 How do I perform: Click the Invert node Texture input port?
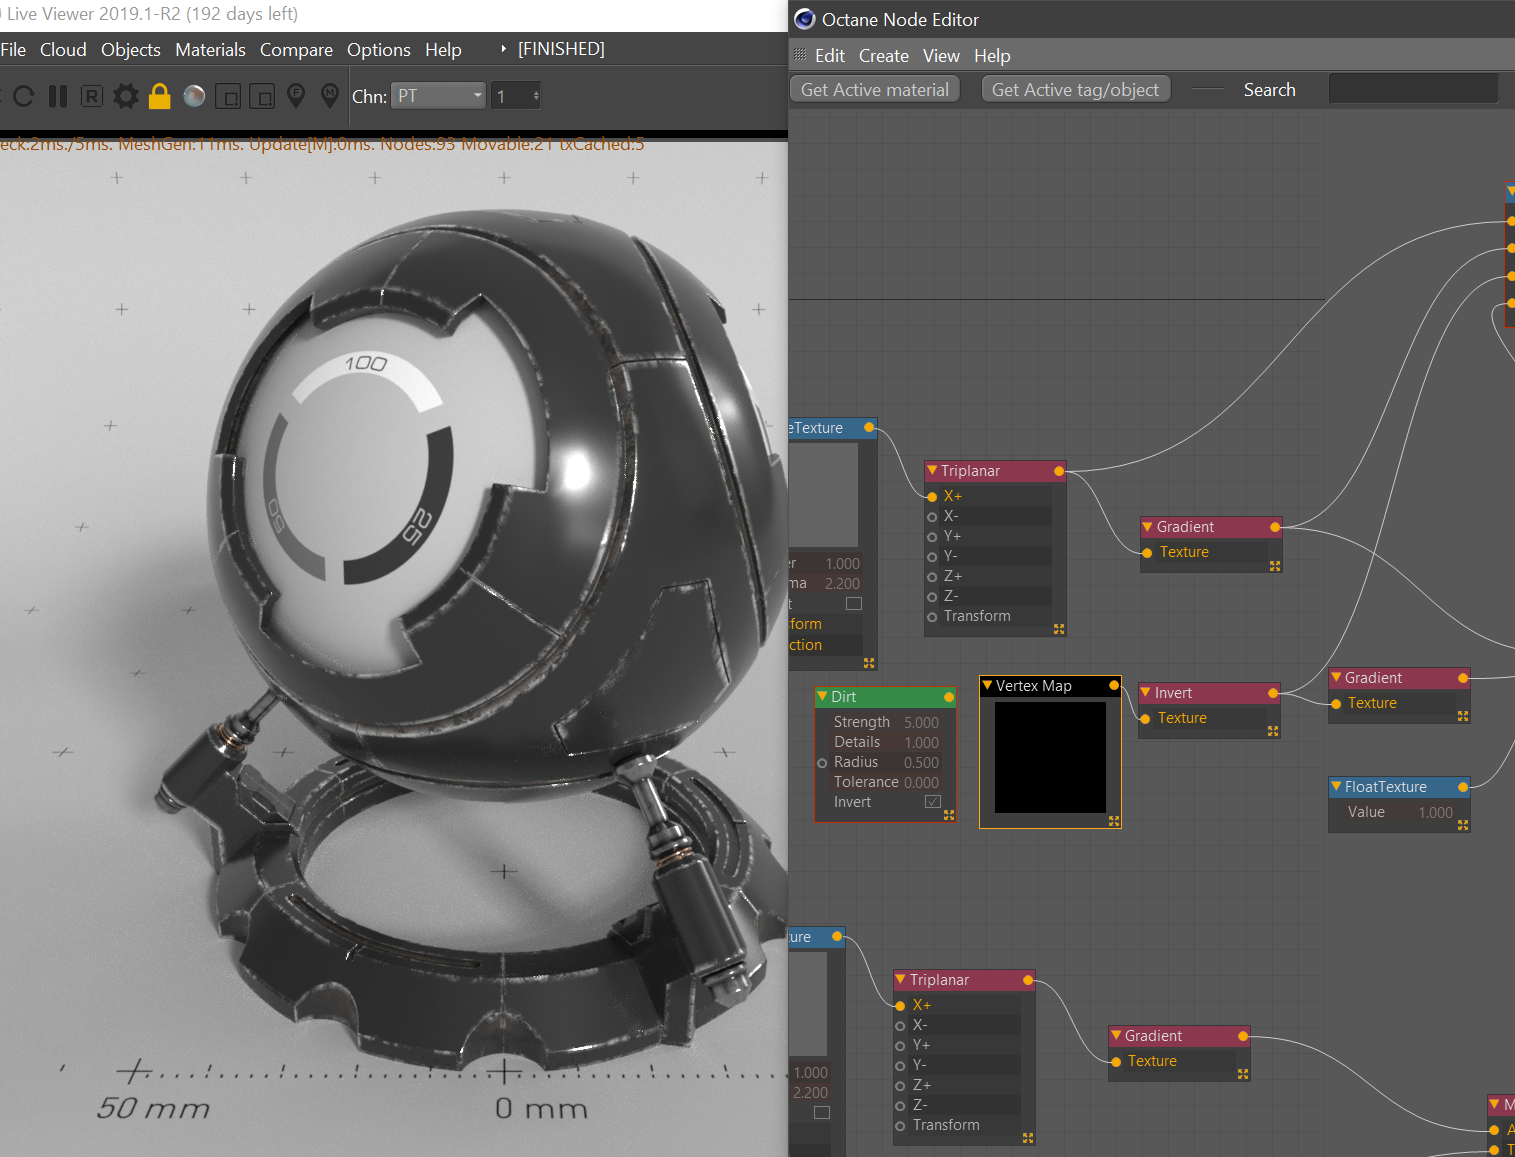1146,718
